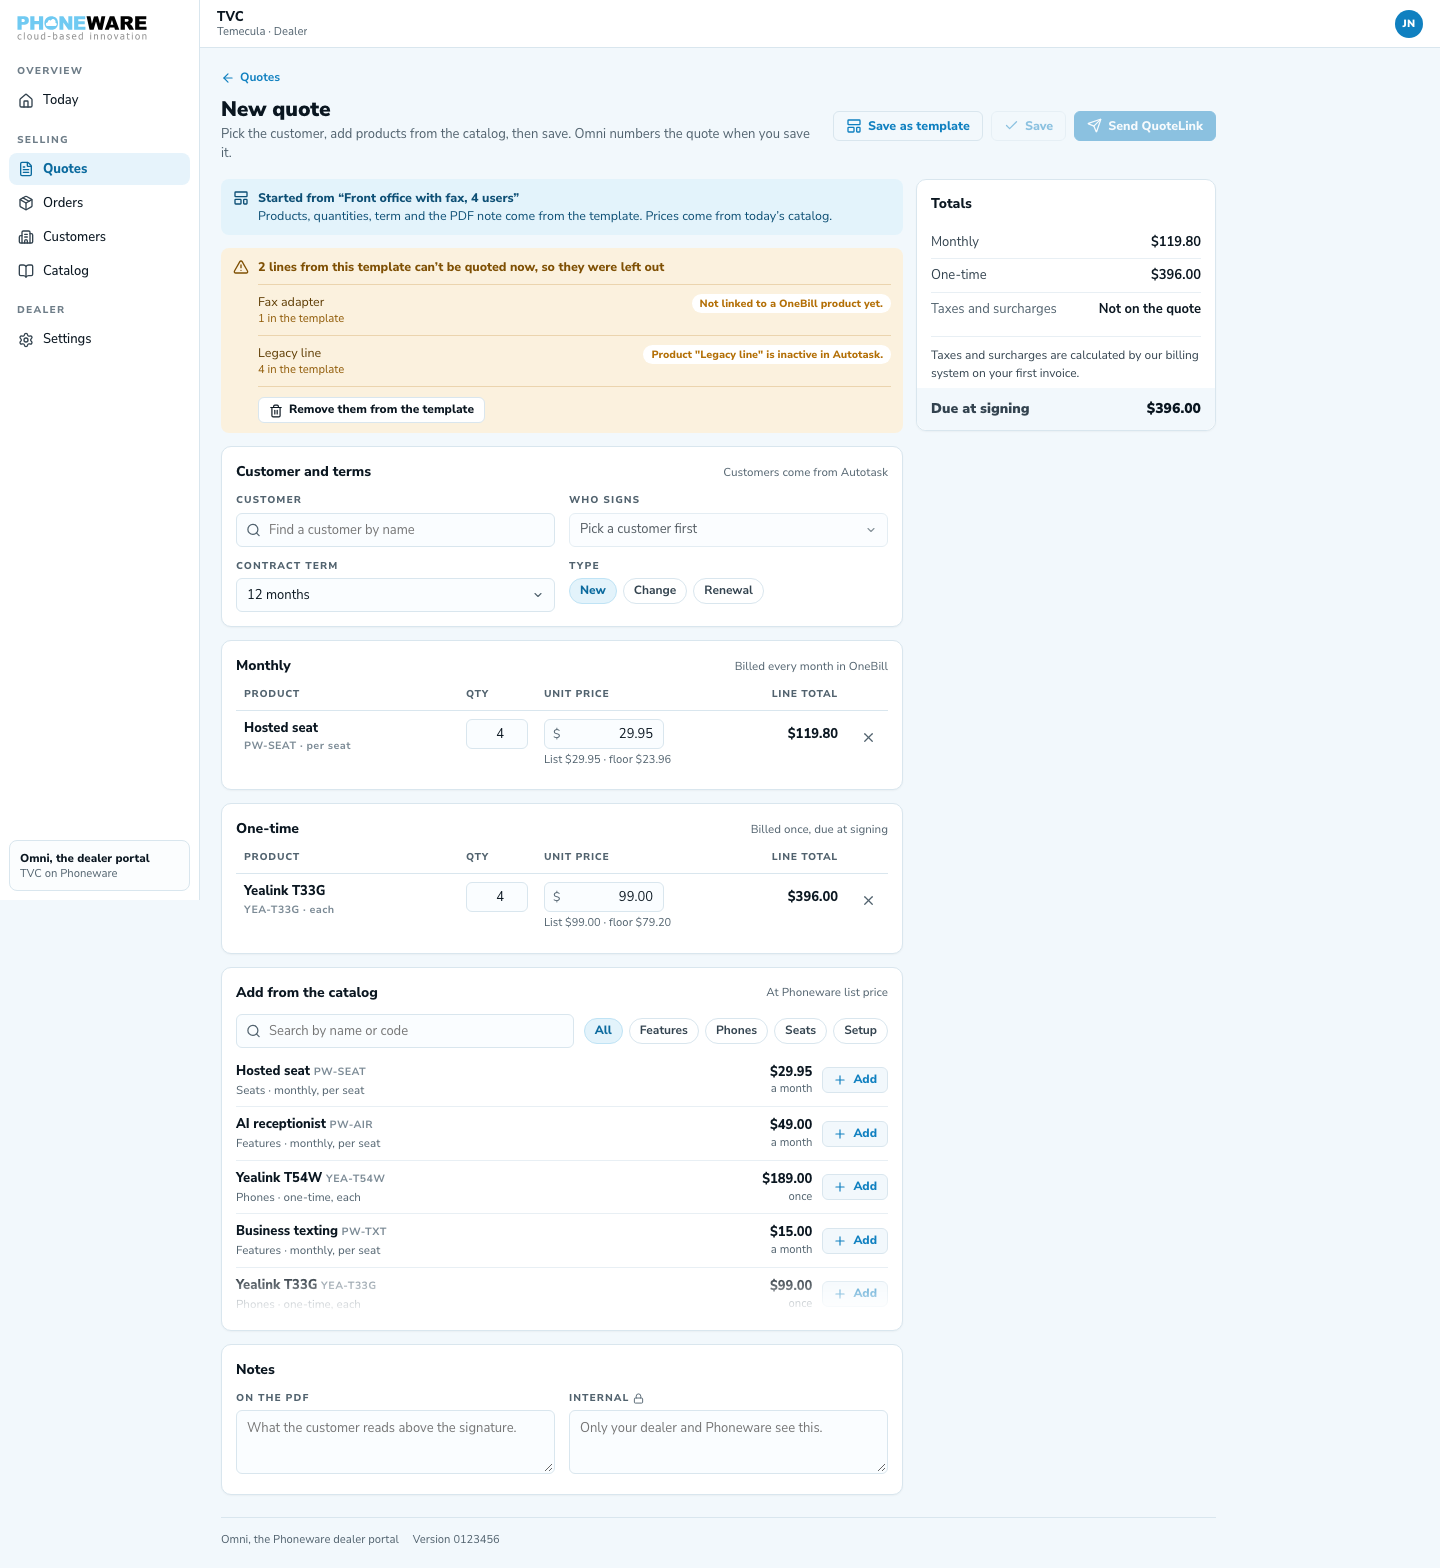
Task: Click the Catalog book icon
Action: 26,271
